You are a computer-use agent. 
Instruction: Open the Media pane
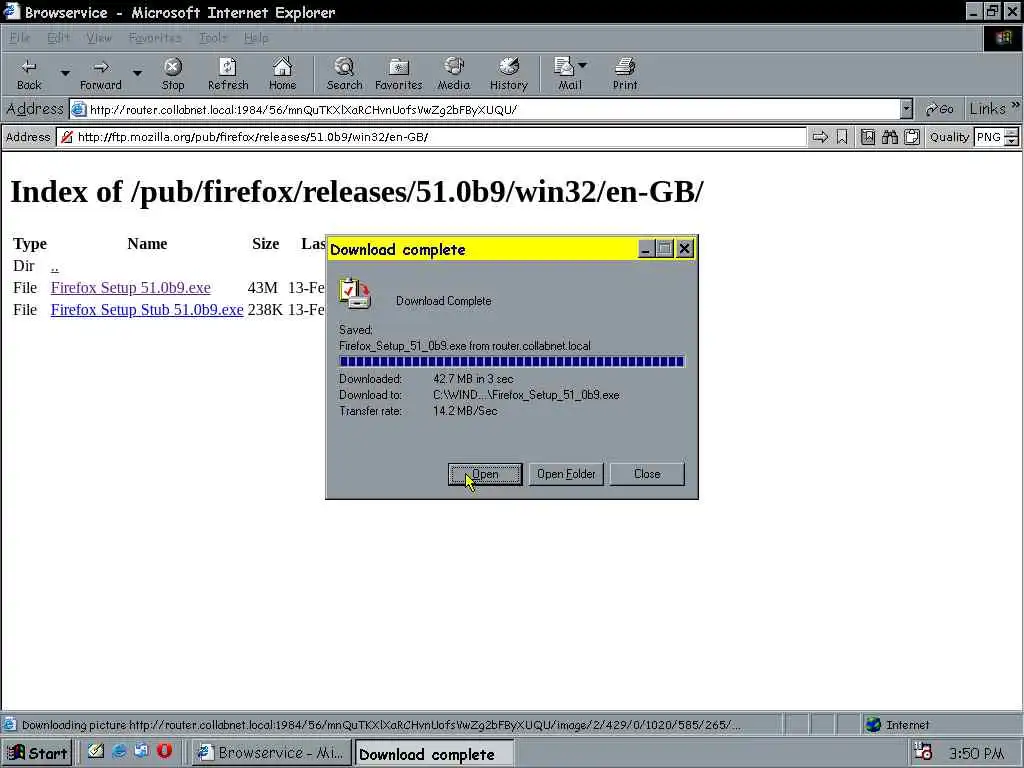click(x=453, y=74)
